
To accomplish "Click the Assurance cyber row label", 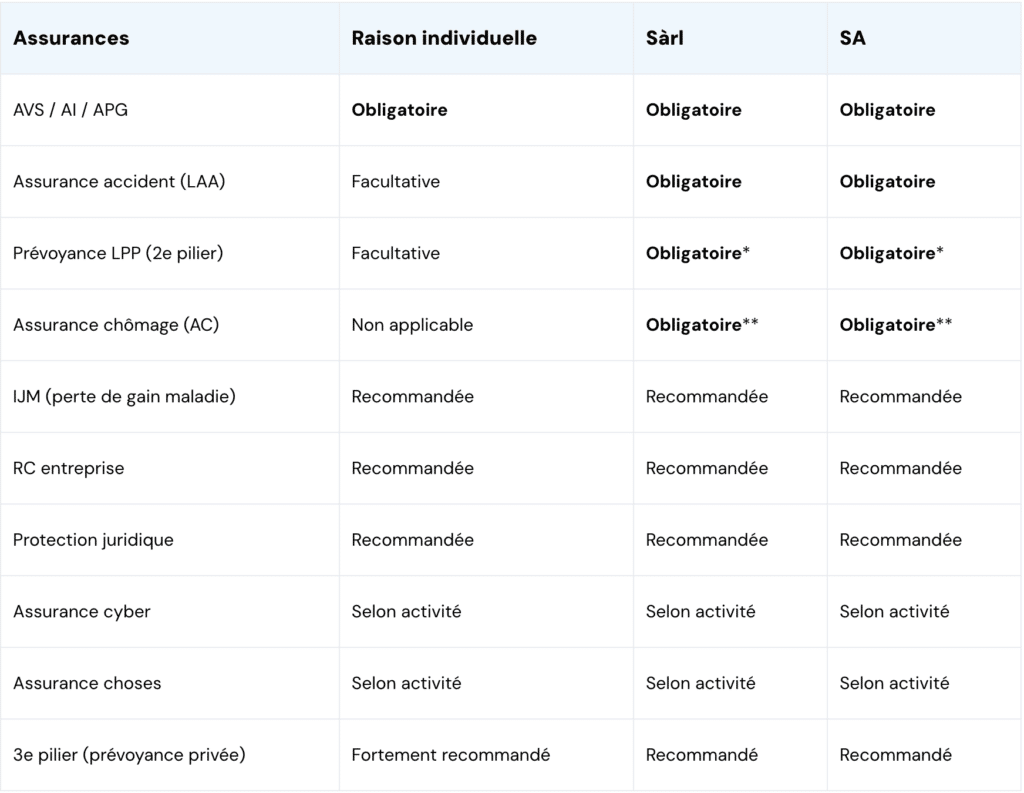I will [82, 611].
